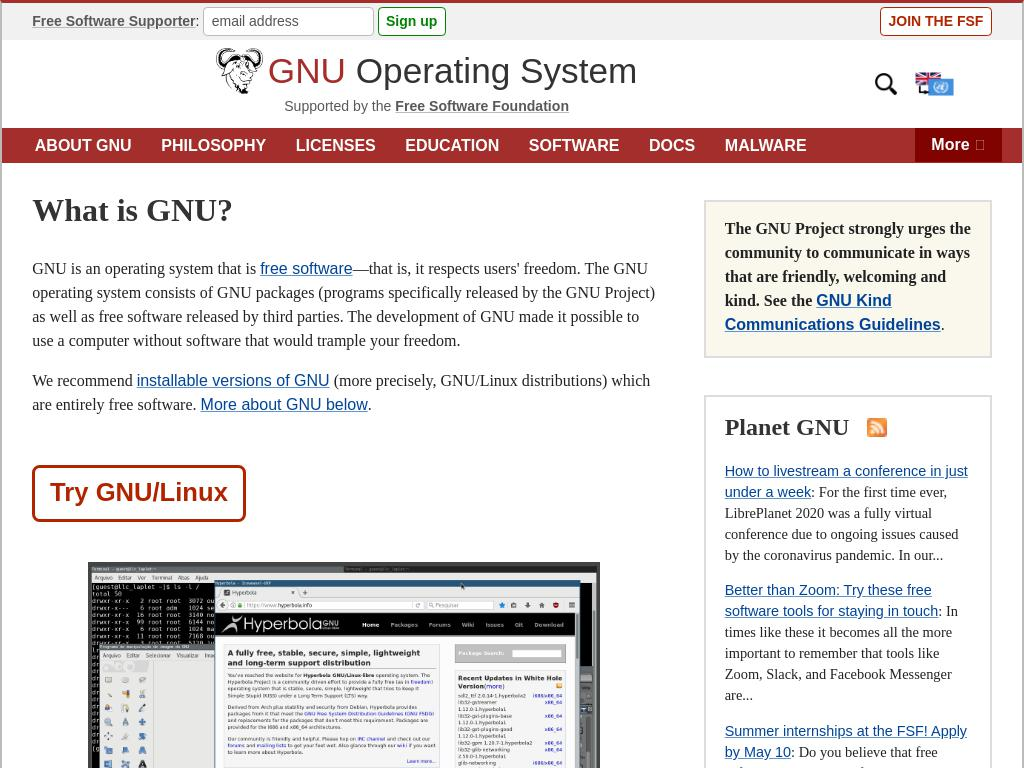This screenshot has width=1024, height=768.
Task: Follow the free software link
Action: 306,268
